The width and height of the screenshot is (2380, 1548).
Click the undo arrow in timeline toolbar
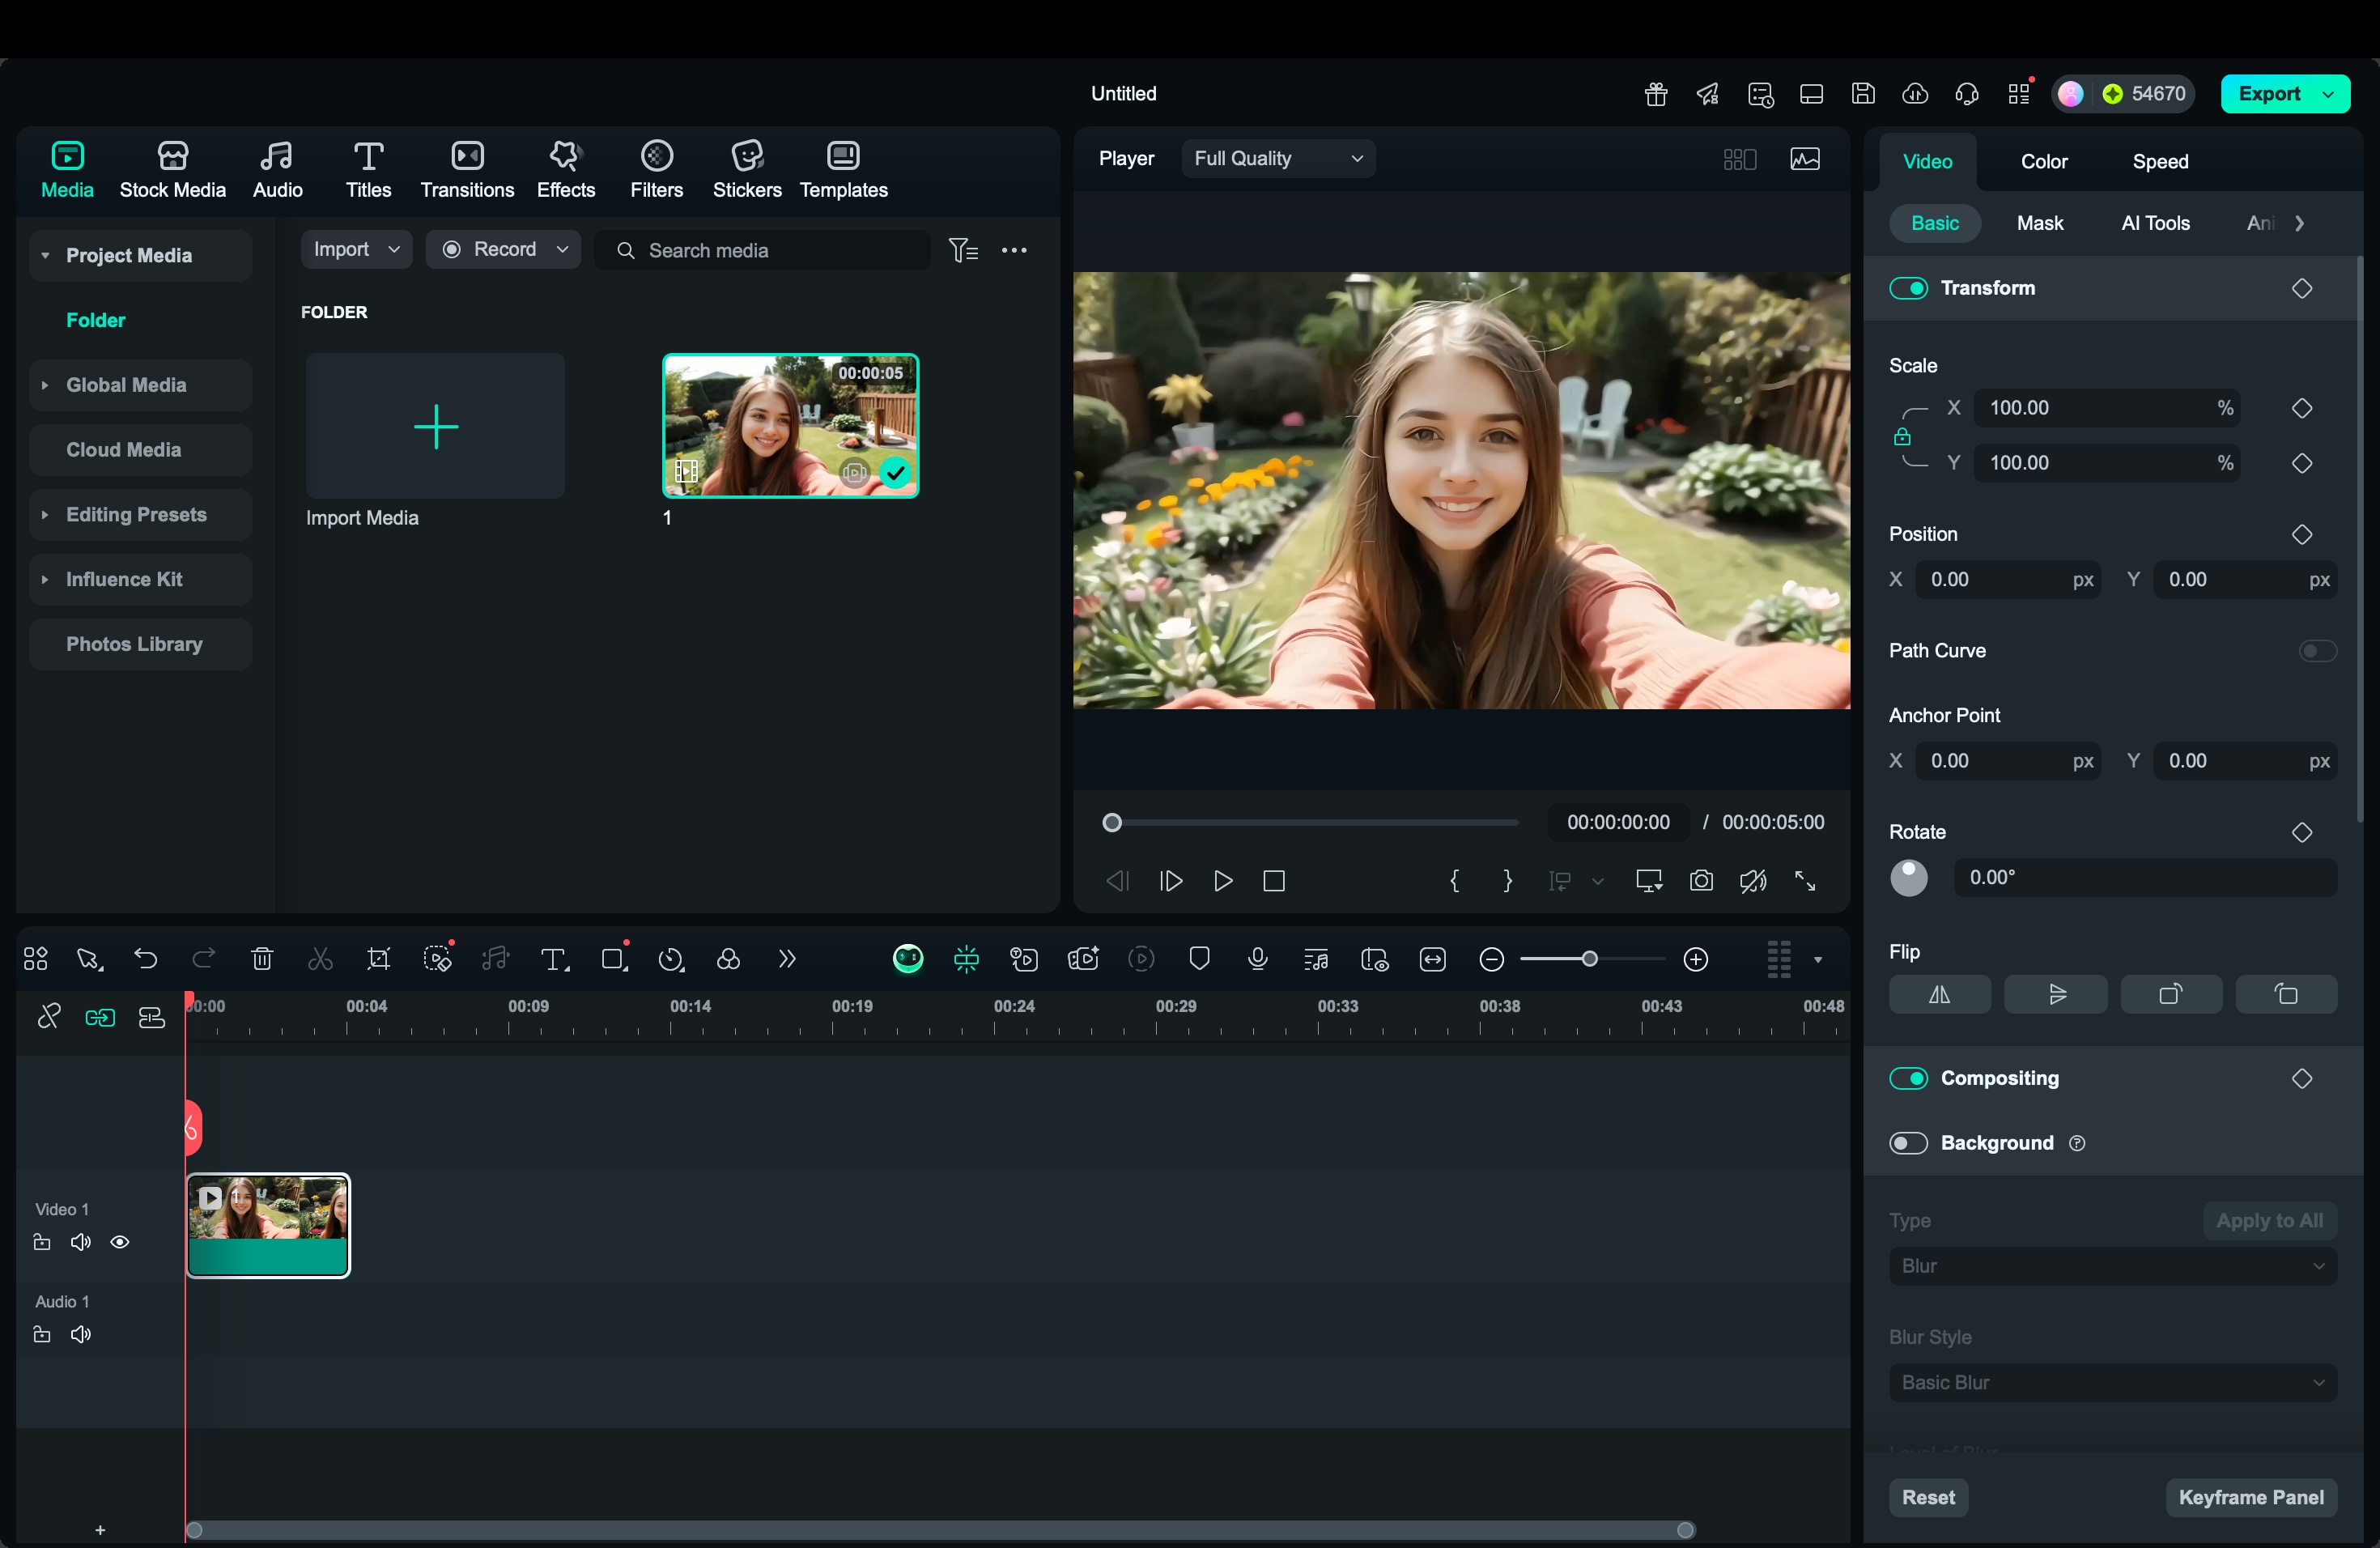point(146,959)
